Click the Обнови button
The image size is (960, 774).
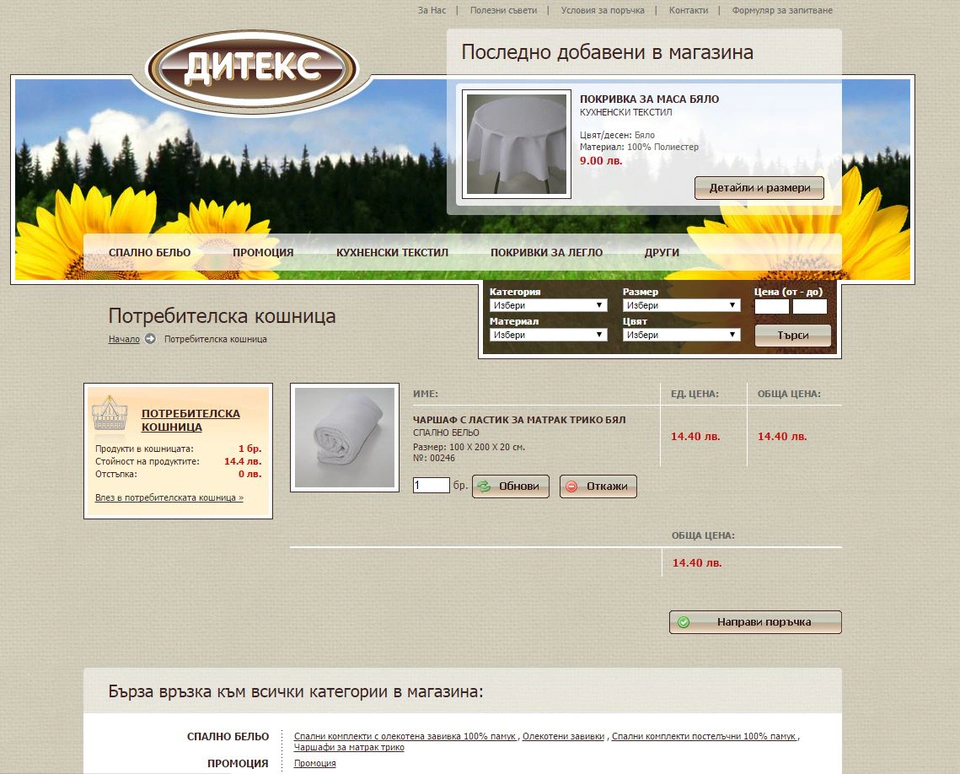(511, 486)
